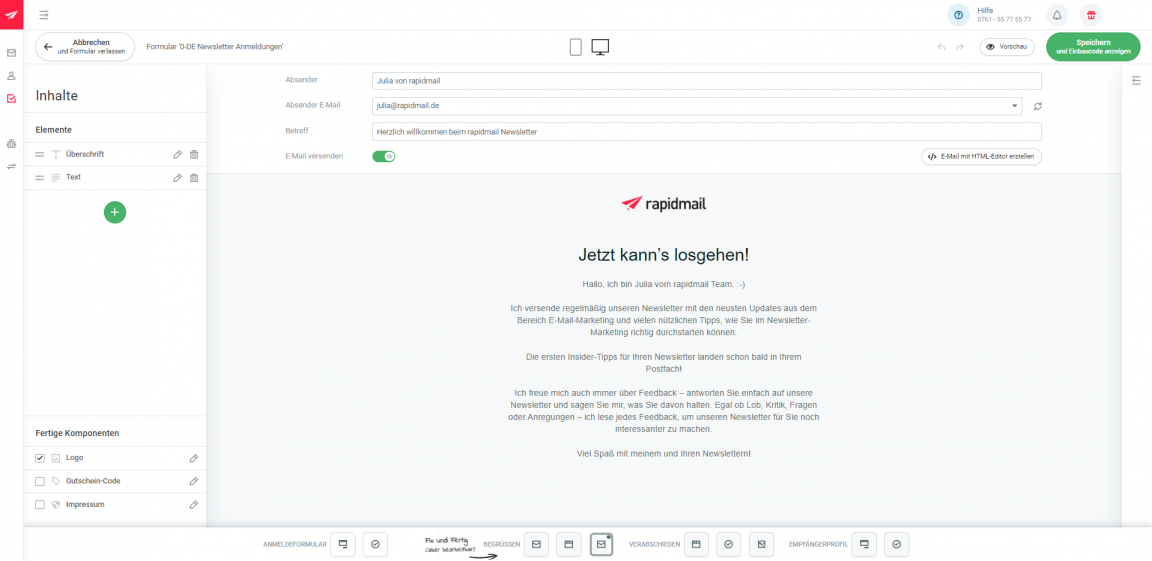Open the right sidebar list icon

(1137, 80)
